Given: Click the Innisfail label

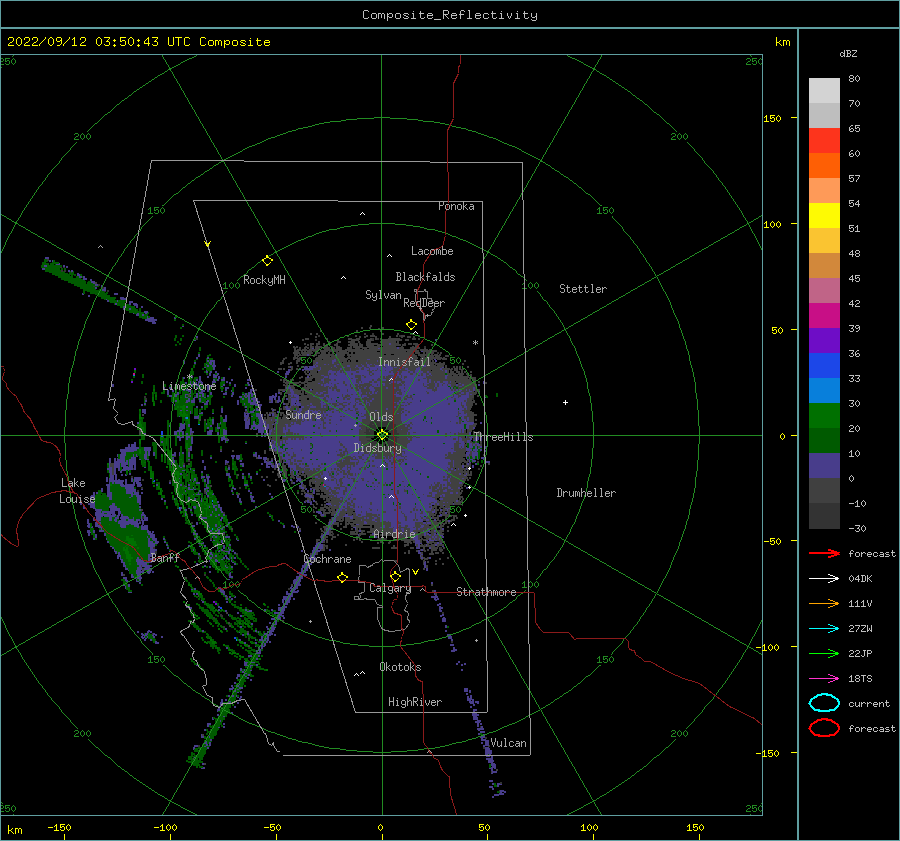Looking at the screenshot, I should click(404, 362).
